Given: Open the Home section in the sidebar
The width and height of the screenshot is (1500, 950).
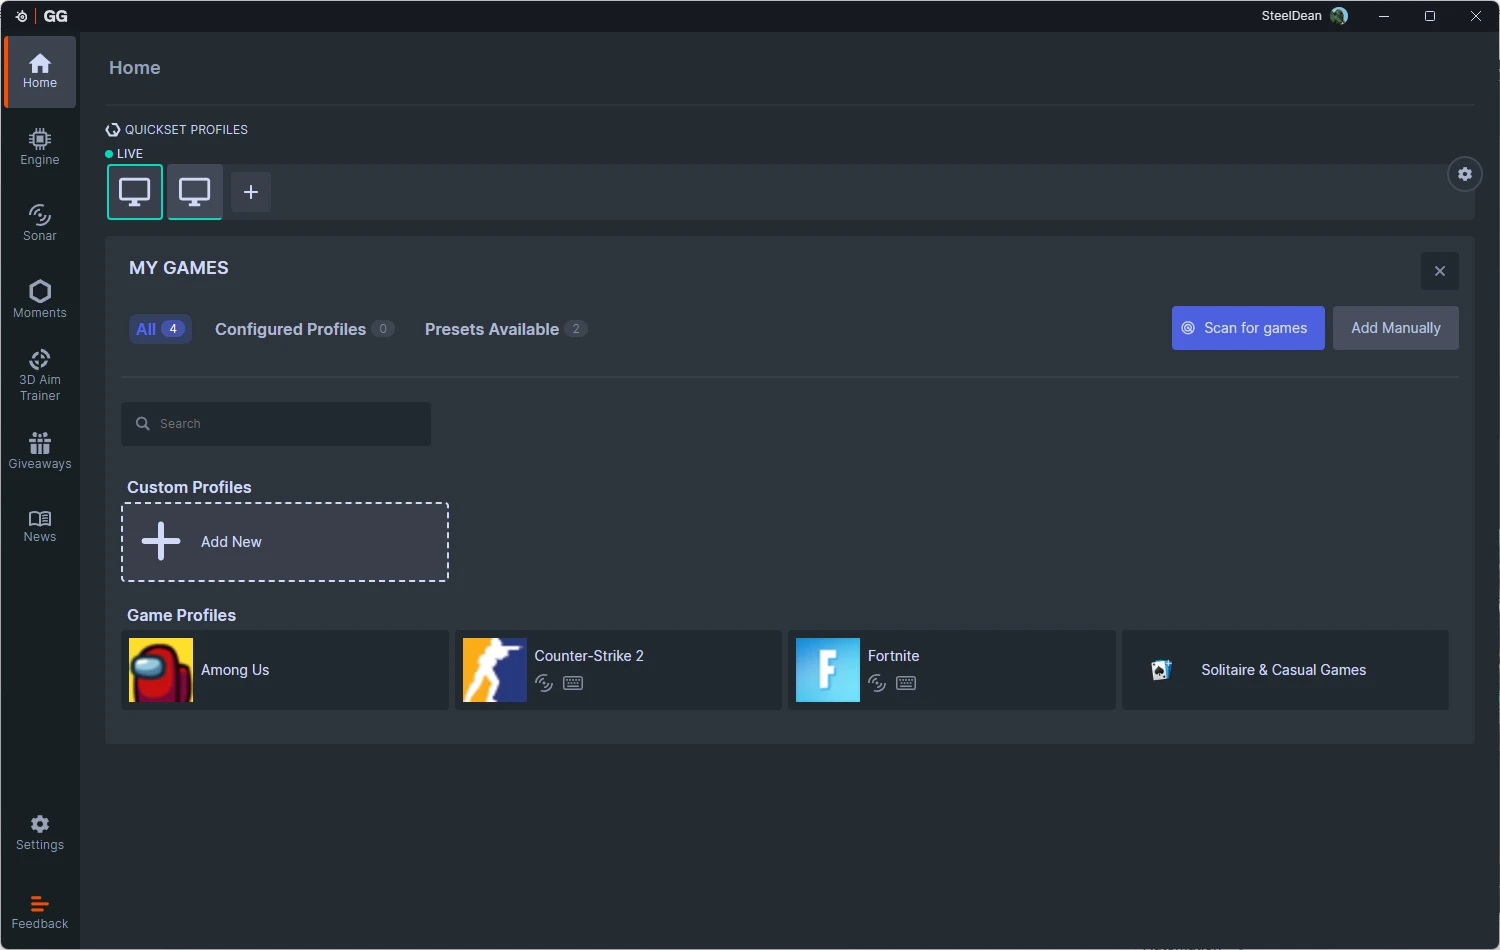Looking at the screenshot, I should (x=40, y=72).
